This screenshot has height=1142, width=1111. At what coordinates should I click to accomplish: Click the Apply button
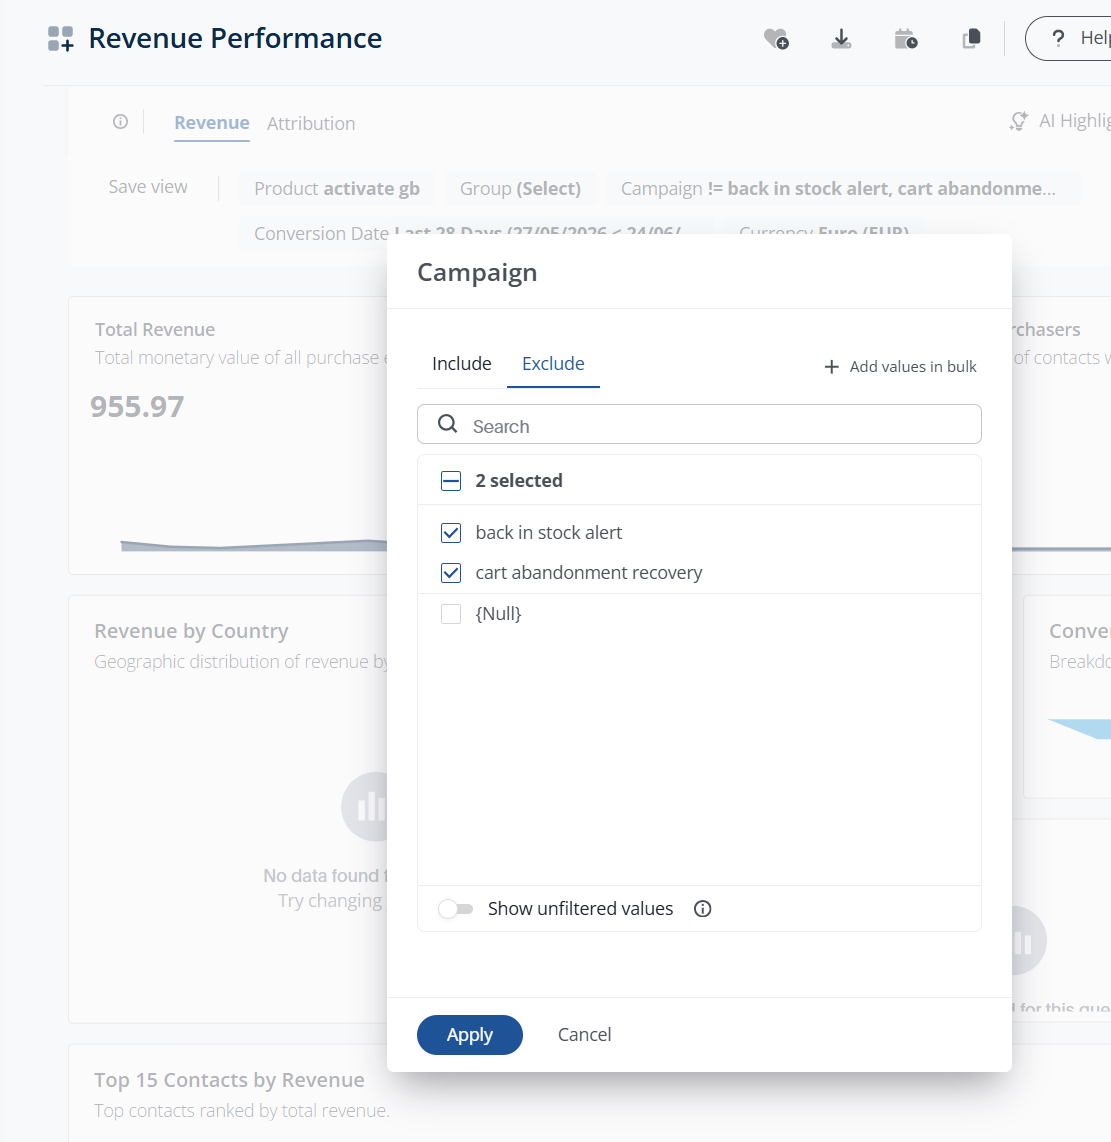point(470,1035)
